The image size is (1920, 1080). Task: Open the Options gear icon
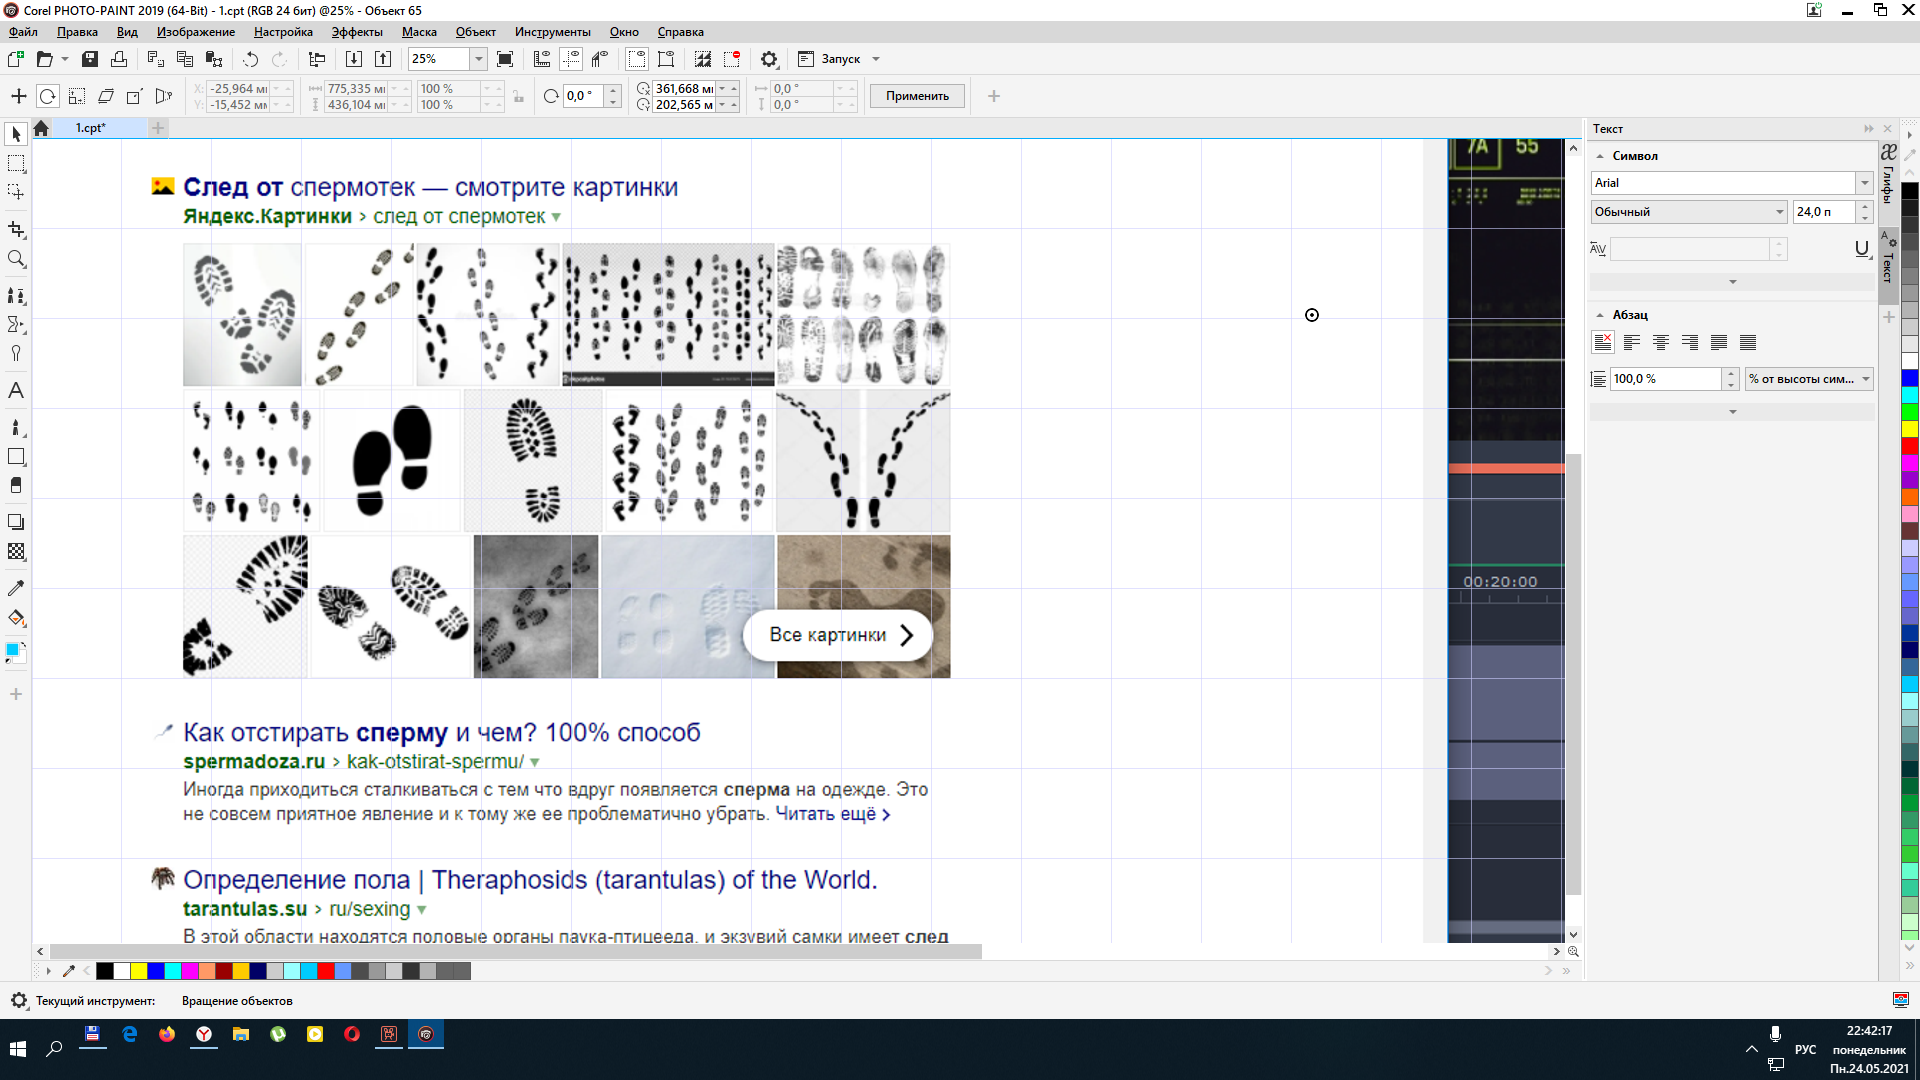[x=769, y=59]
